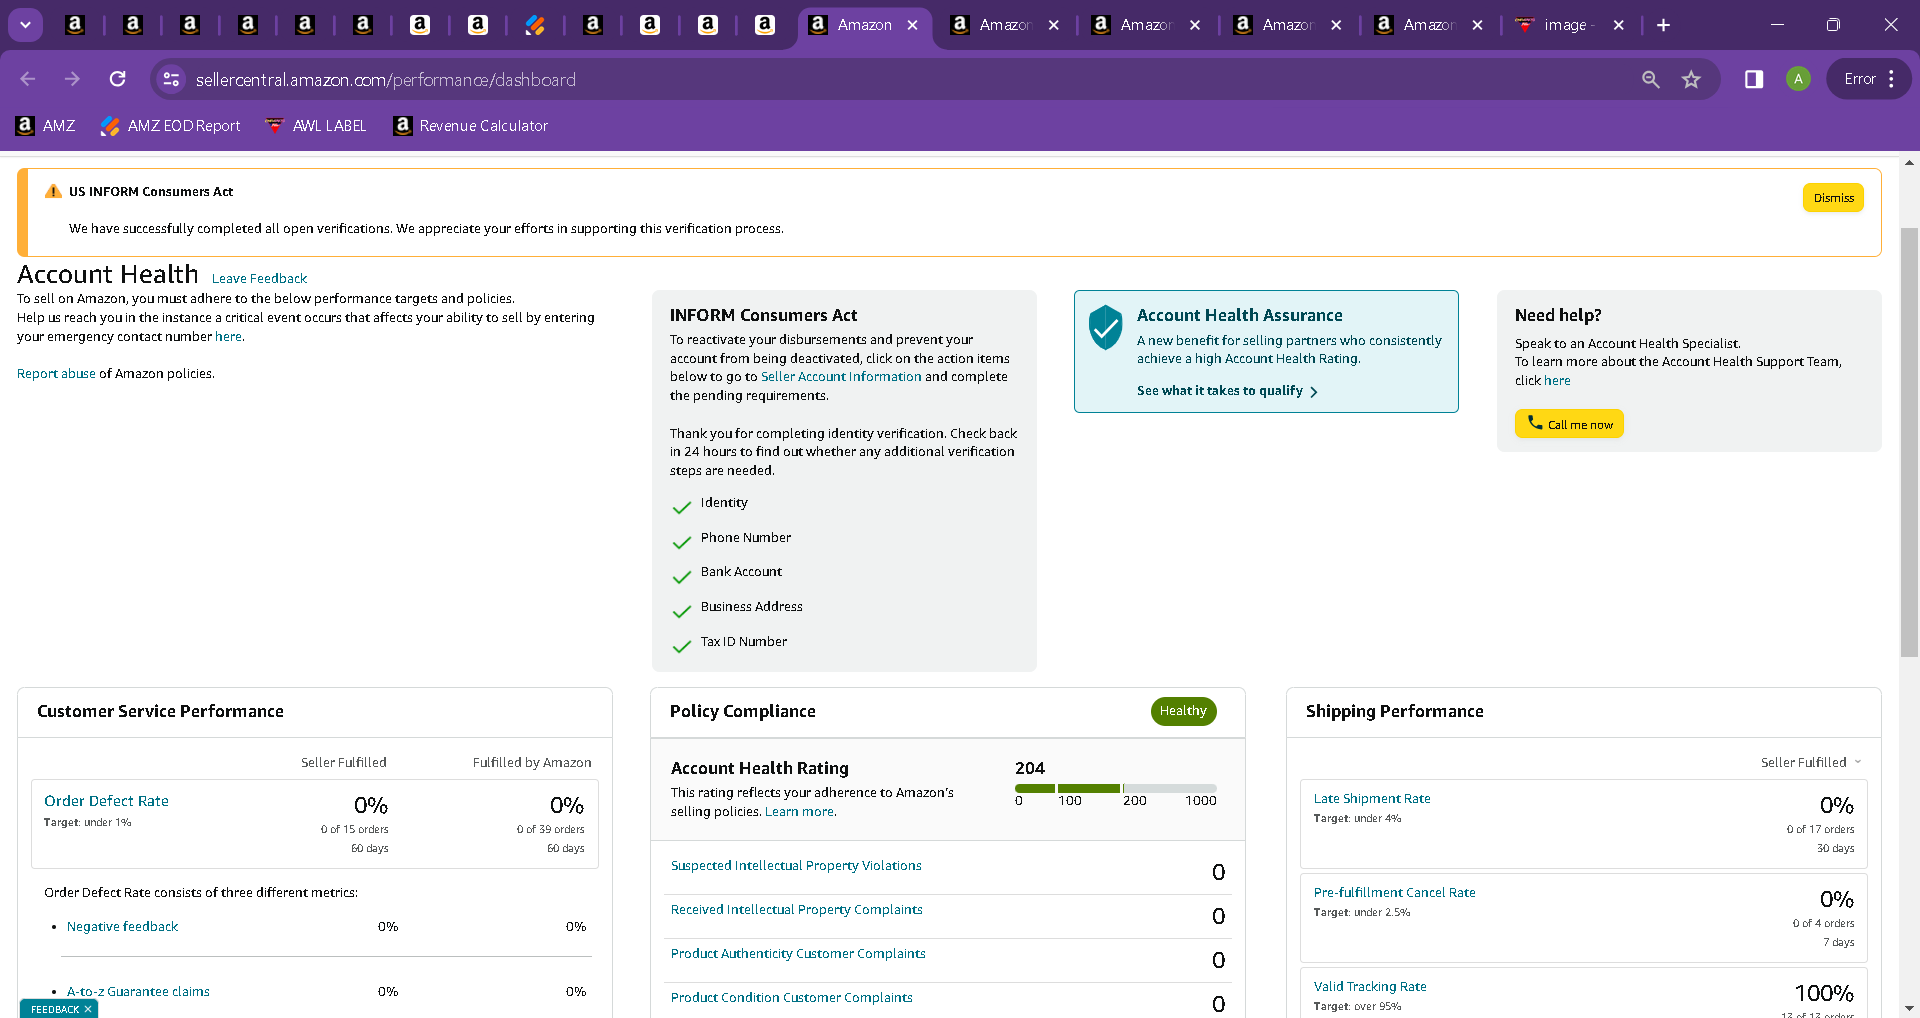Open the Chrome three-dot menu
Viewport: 1920px width, 1018px height.
click(x=1891, y=79)
